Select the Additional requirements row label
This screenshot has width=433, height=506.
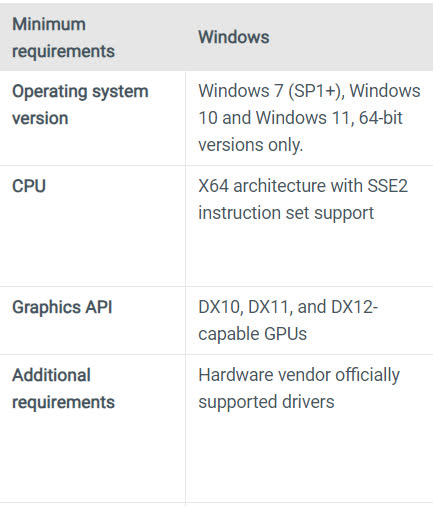click(x=63, y=389)
